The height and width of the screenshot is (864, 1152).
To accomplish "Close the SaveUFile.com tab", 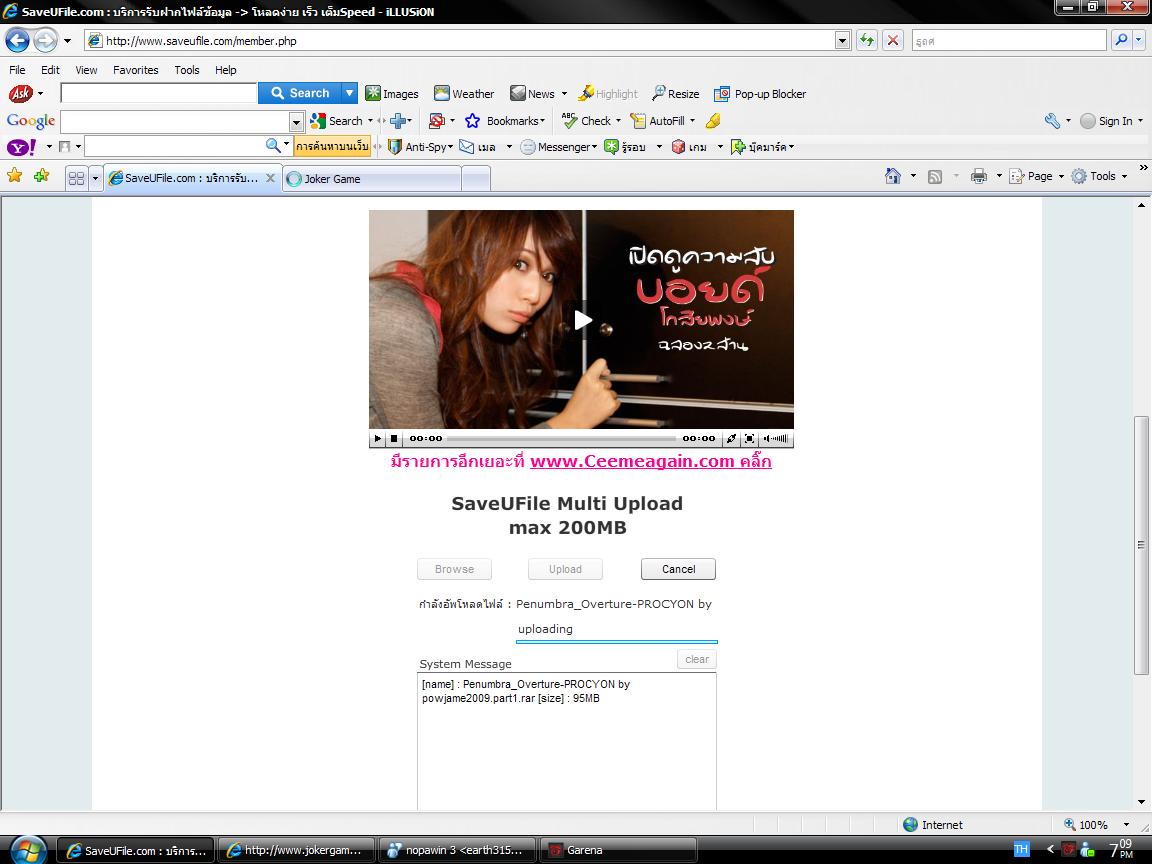I will [270, 178].
